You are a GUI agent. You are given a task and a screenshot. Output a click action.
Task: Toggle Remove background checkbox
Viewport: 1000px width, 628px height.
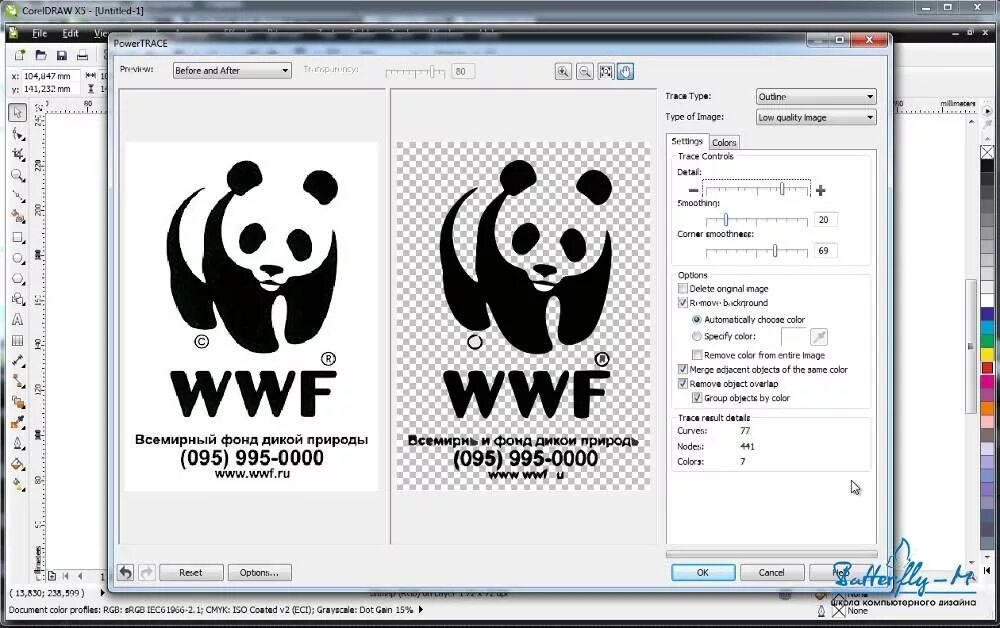click(683, 303)
